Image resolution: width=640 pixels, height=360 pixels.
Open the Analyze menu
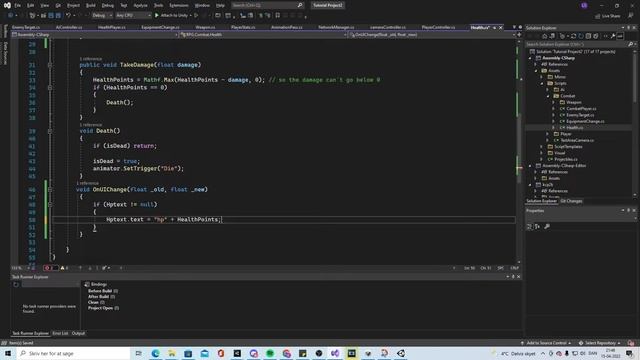140,5
